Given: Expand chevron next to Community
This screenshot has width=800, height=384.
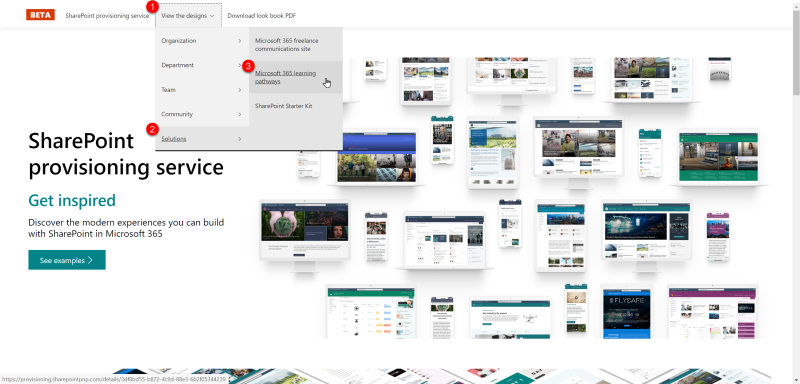Looking at the screenshot, I should (239, 114).
